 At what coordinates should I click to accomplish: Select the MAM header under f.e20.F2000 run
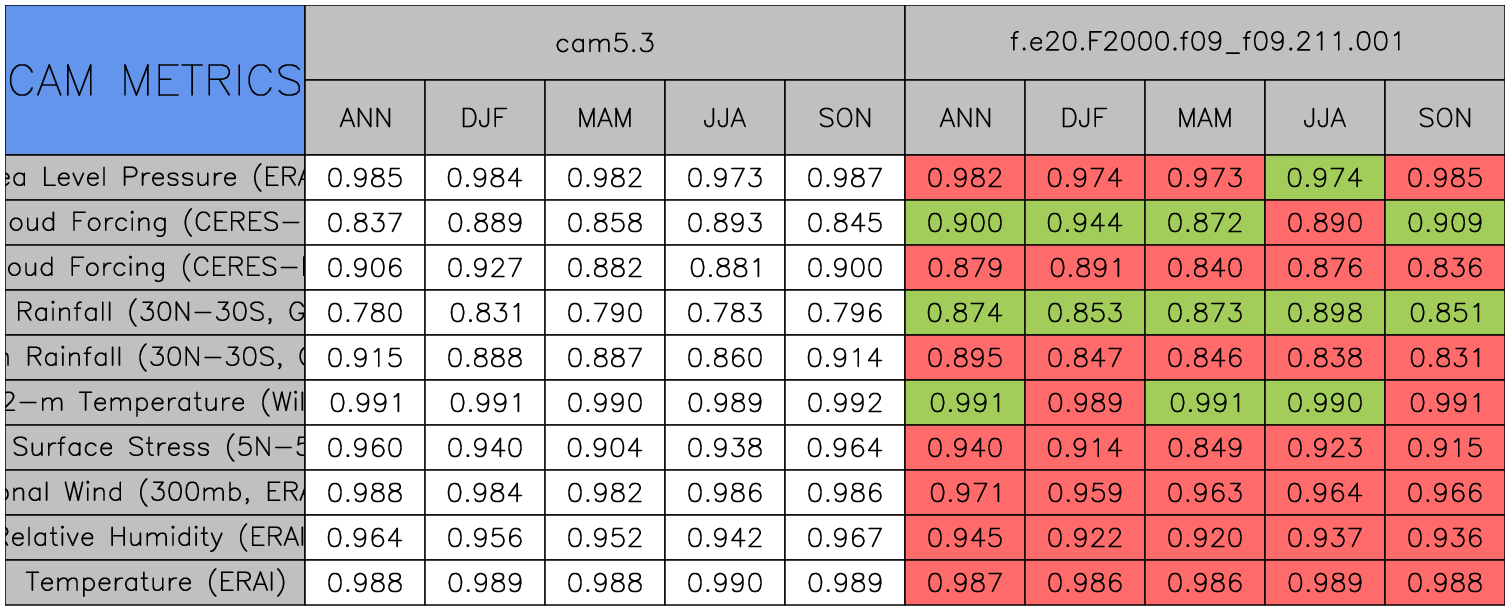1205,118
